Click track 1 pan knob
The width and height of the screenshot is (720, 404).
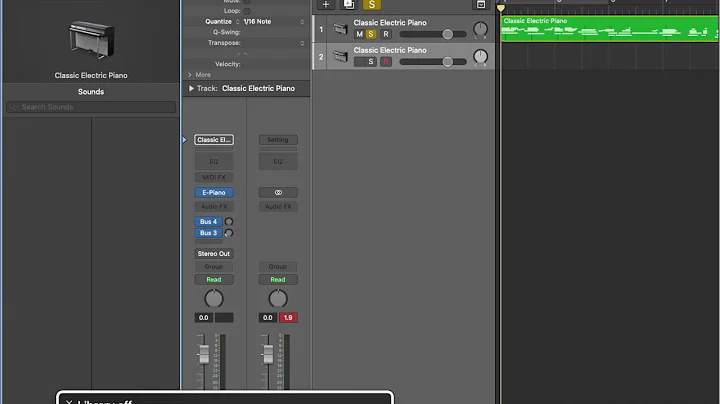click(x=480, y=29)
